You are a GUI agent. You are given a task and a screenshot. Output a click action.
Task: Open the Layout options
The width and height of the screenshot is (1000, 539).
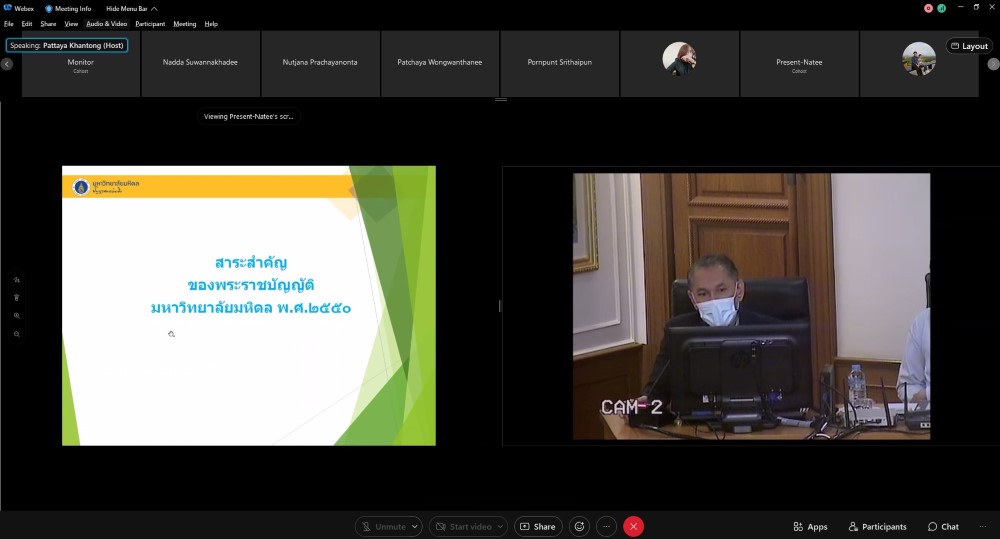click(969, 46)
